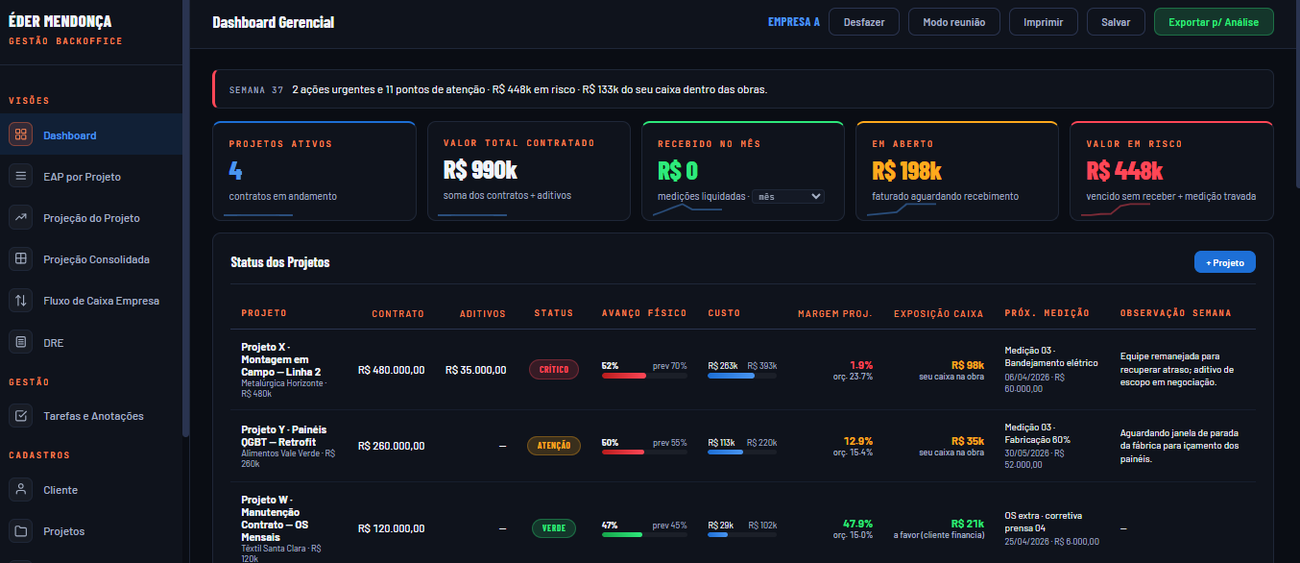Click the Salvar button in header
Image resolution: width=1300 pixels, height=563 pixels.
[x=1115, y=22]
